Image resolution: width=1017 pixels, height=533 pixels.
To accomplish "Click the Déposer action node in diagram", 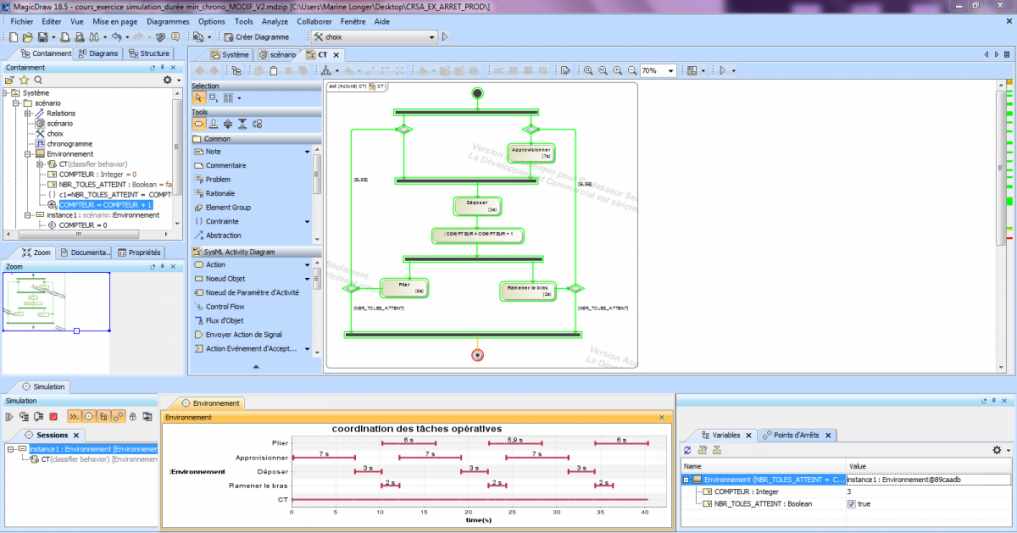I will tap(477, 206).
